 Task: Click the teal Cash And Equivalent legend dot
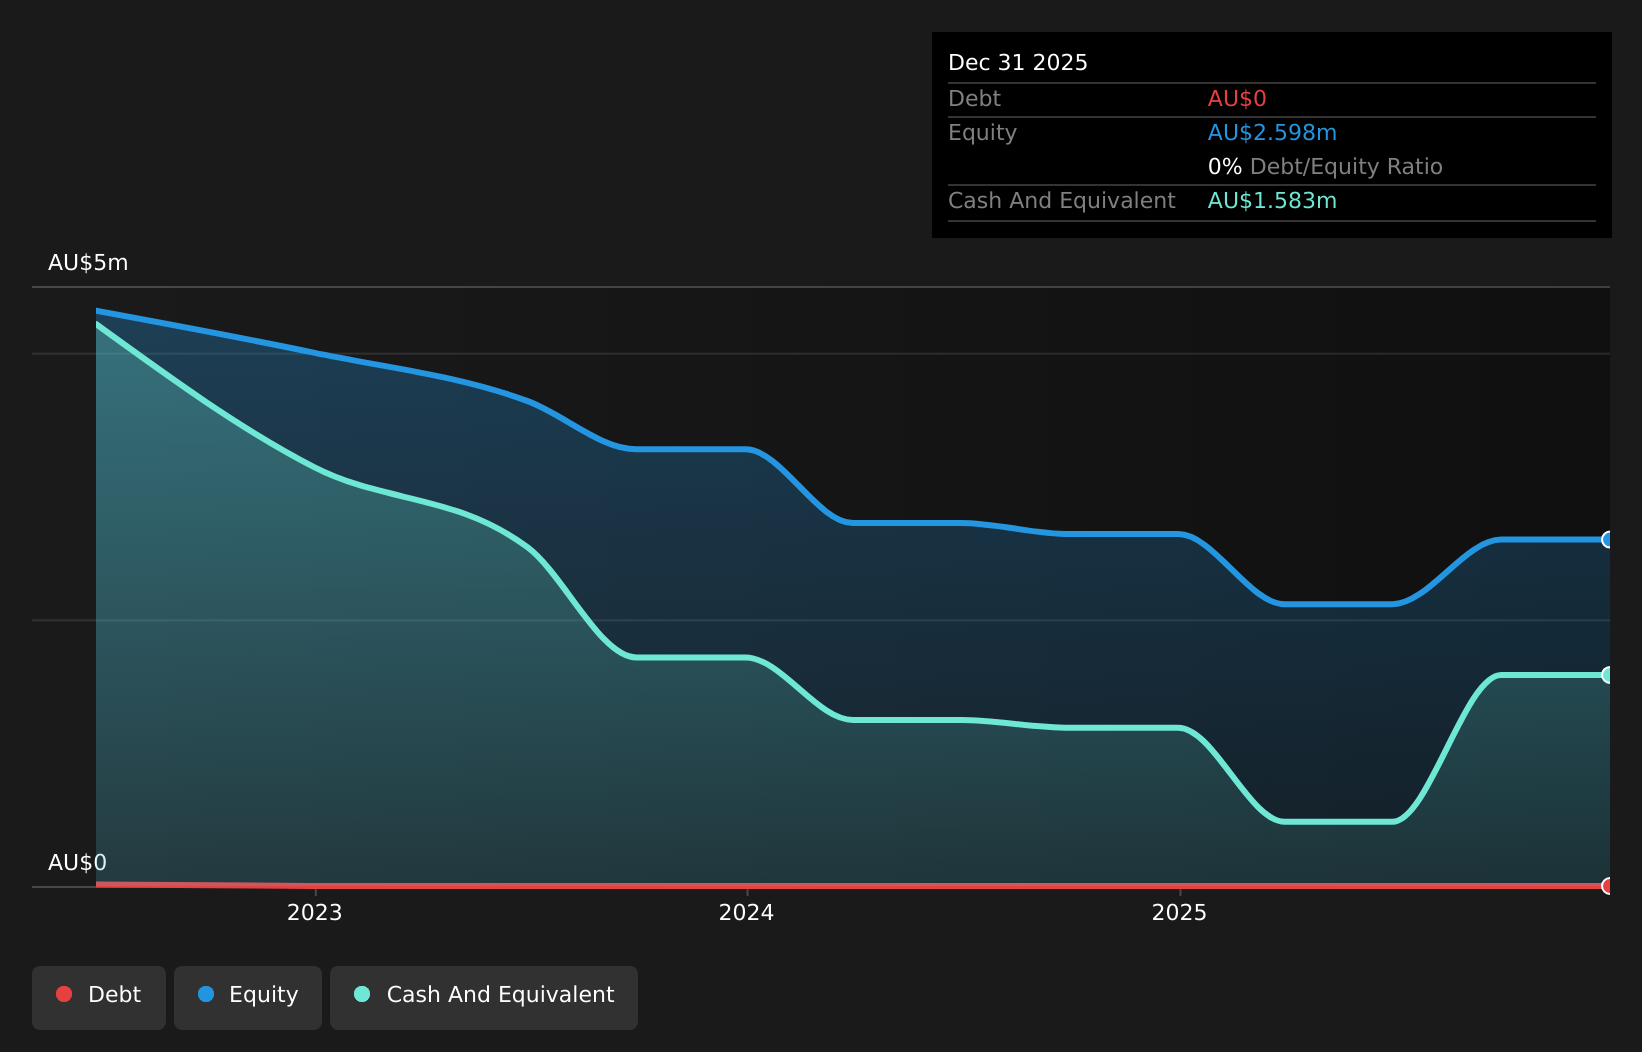[362, 994]
